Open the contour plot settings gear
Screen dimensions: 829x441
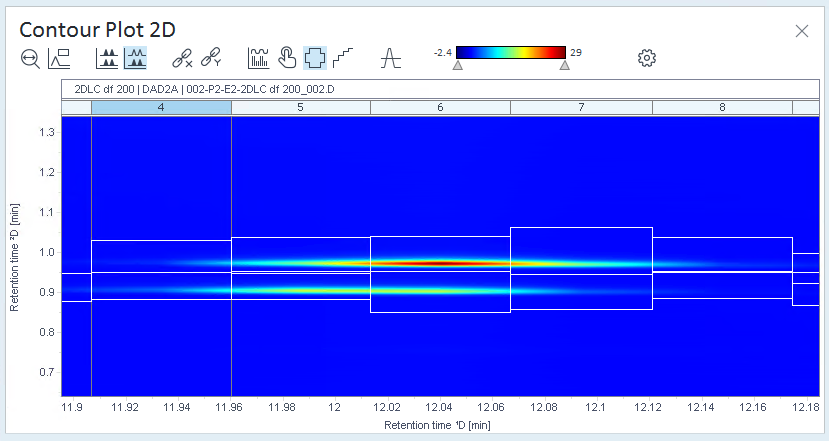(647, 58)
